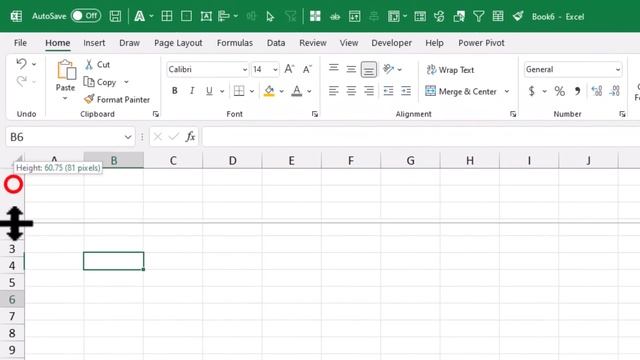
Task: Toggle Underline formatting
Action: [x=209, y=91]
